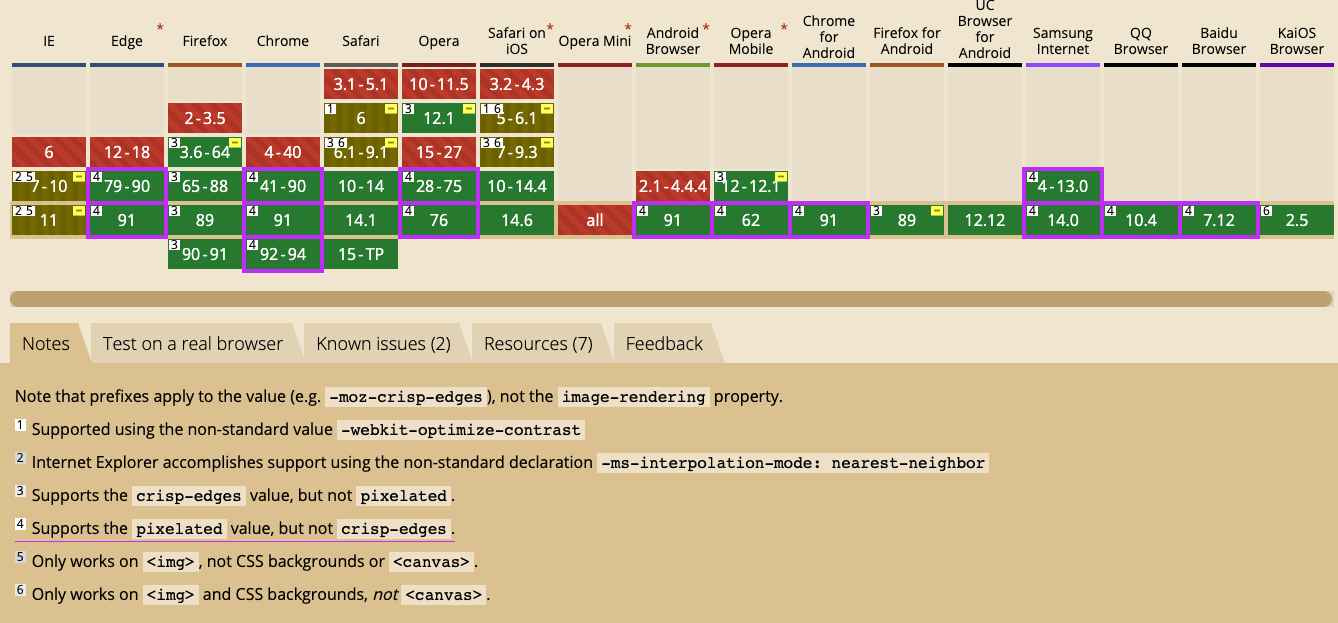Click the note 6 marker on KaiOS 2.5

(1266, 211)
